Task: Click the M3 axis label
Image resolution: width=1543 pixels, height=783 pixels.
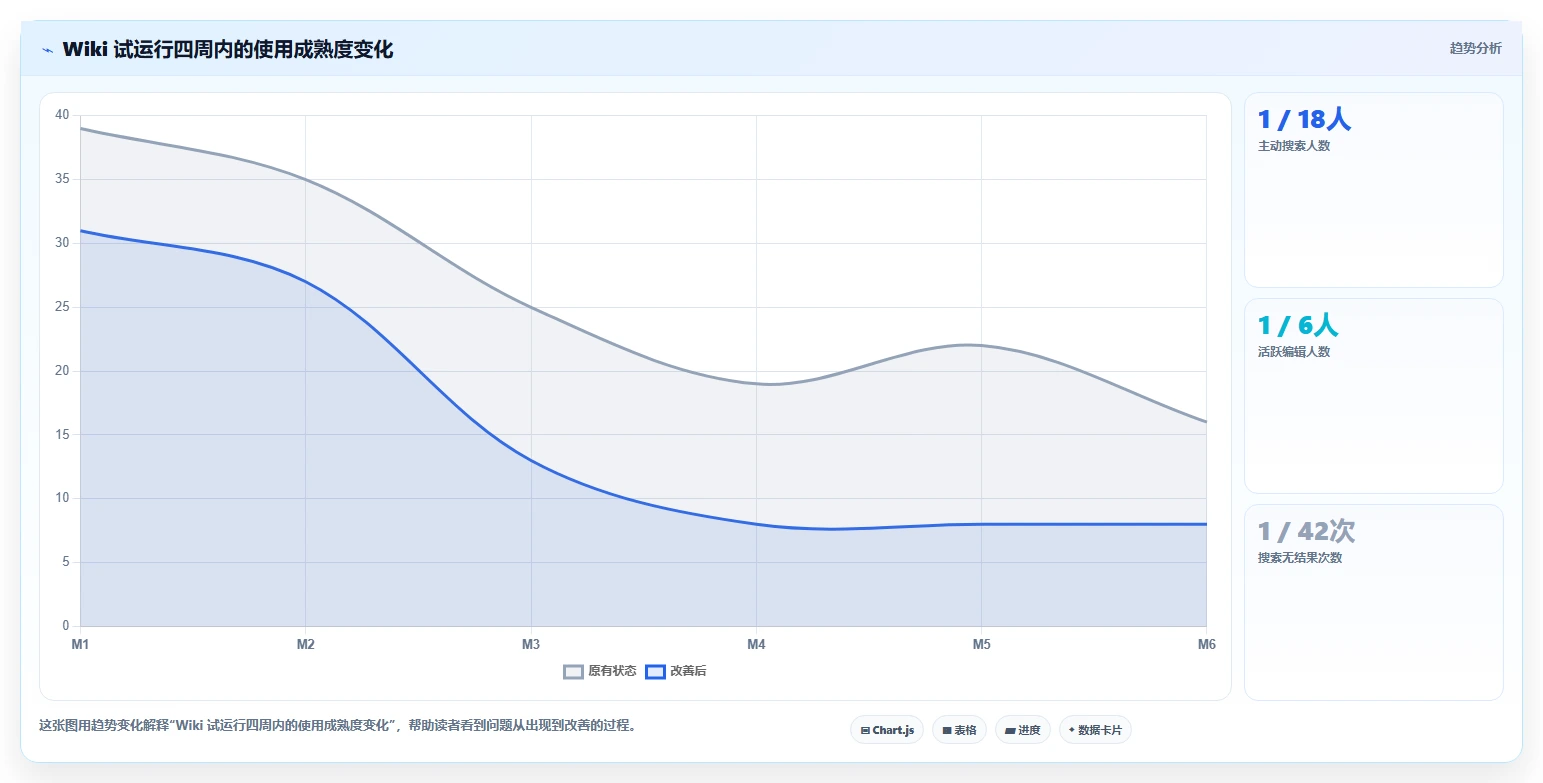Action: [531, 644]
